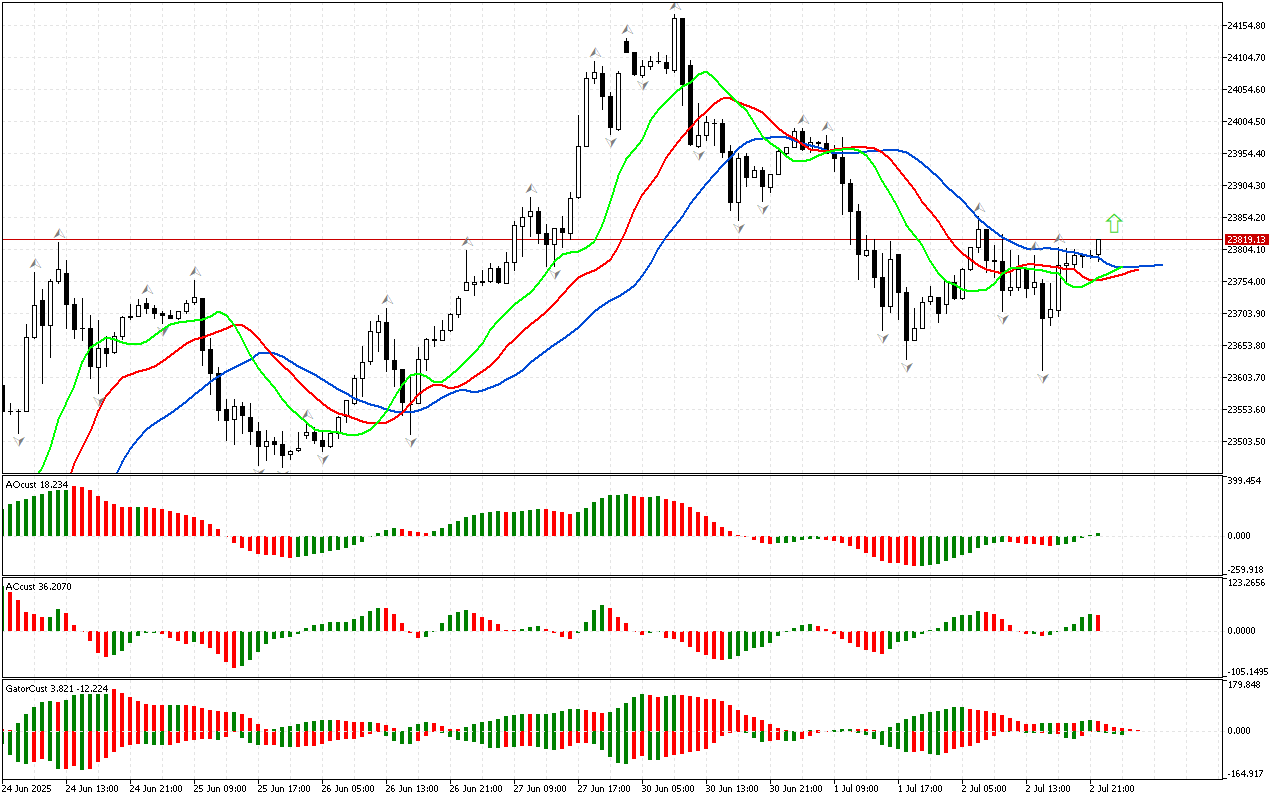The height and width of the screenshot is (800, 1280).
Task: Click the down fractal below 26 Jun 13:00 wick
Action: (411, 441)
